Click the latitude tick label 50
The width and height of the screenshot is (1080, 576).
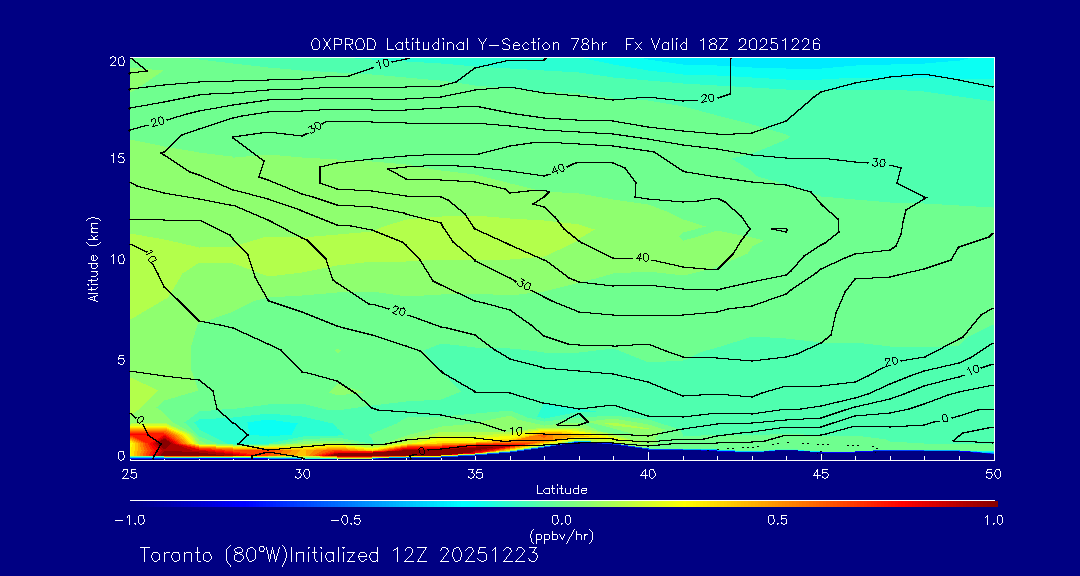[994, 474]
